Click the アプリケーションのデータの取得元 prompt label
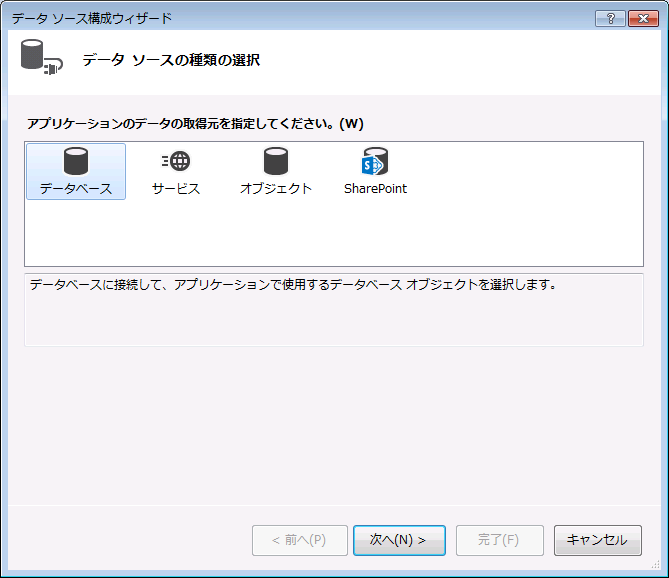This screenshot has height=578, width=669. pyautogui.click(x=195, y=124)
